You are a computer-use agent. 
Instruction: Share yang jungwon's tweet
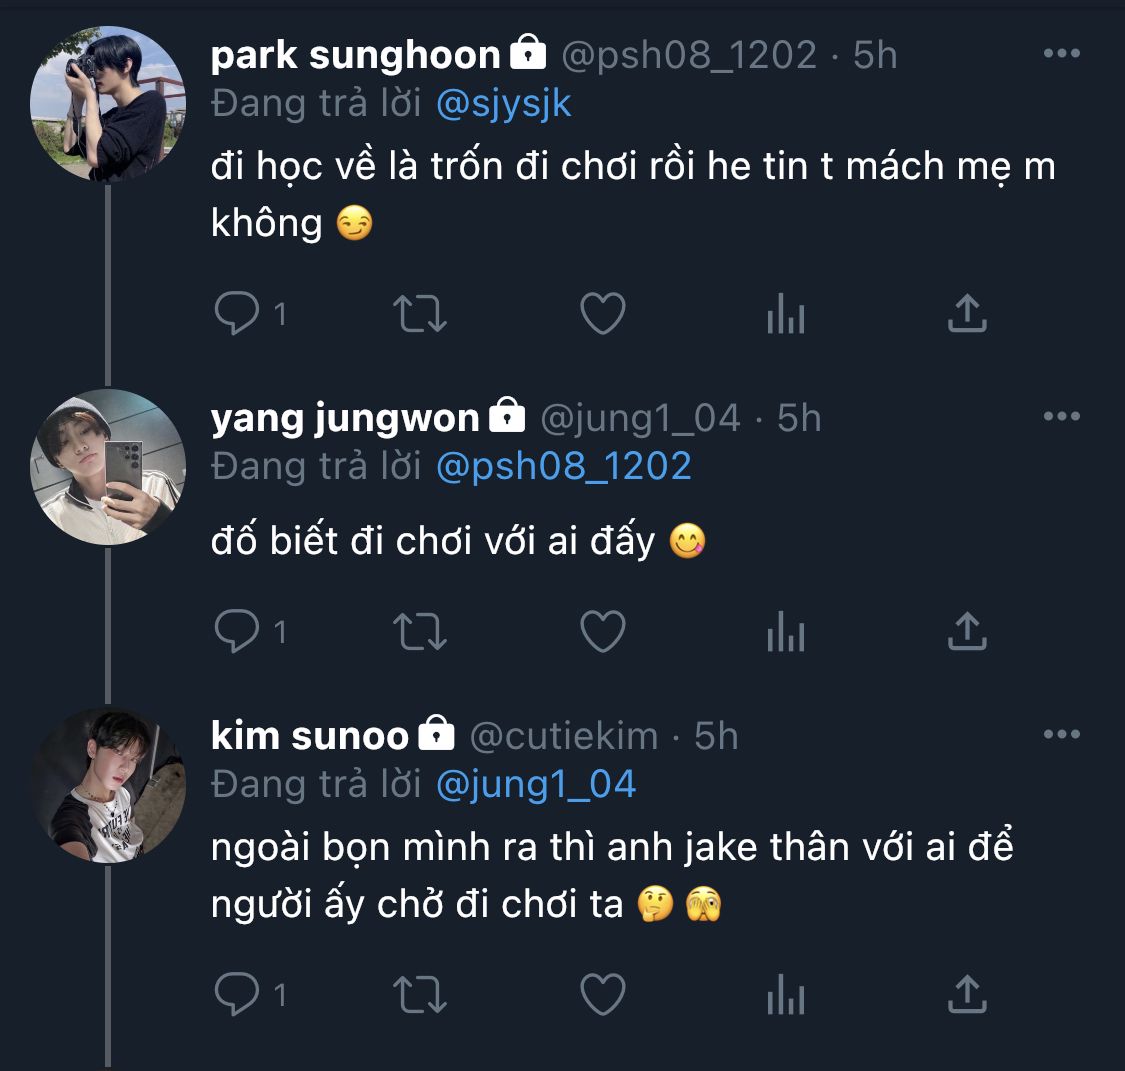pos(967,632)
